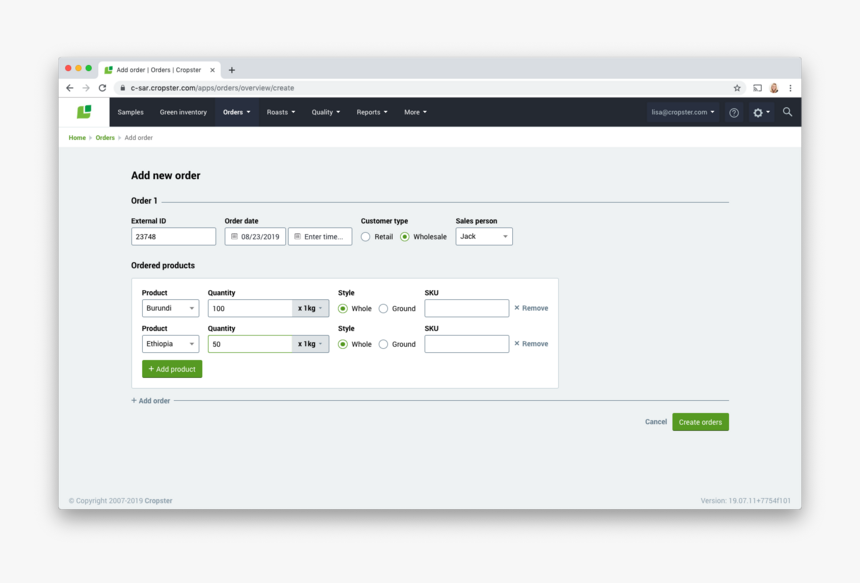Cancel the new order

[x=655, y=422]
